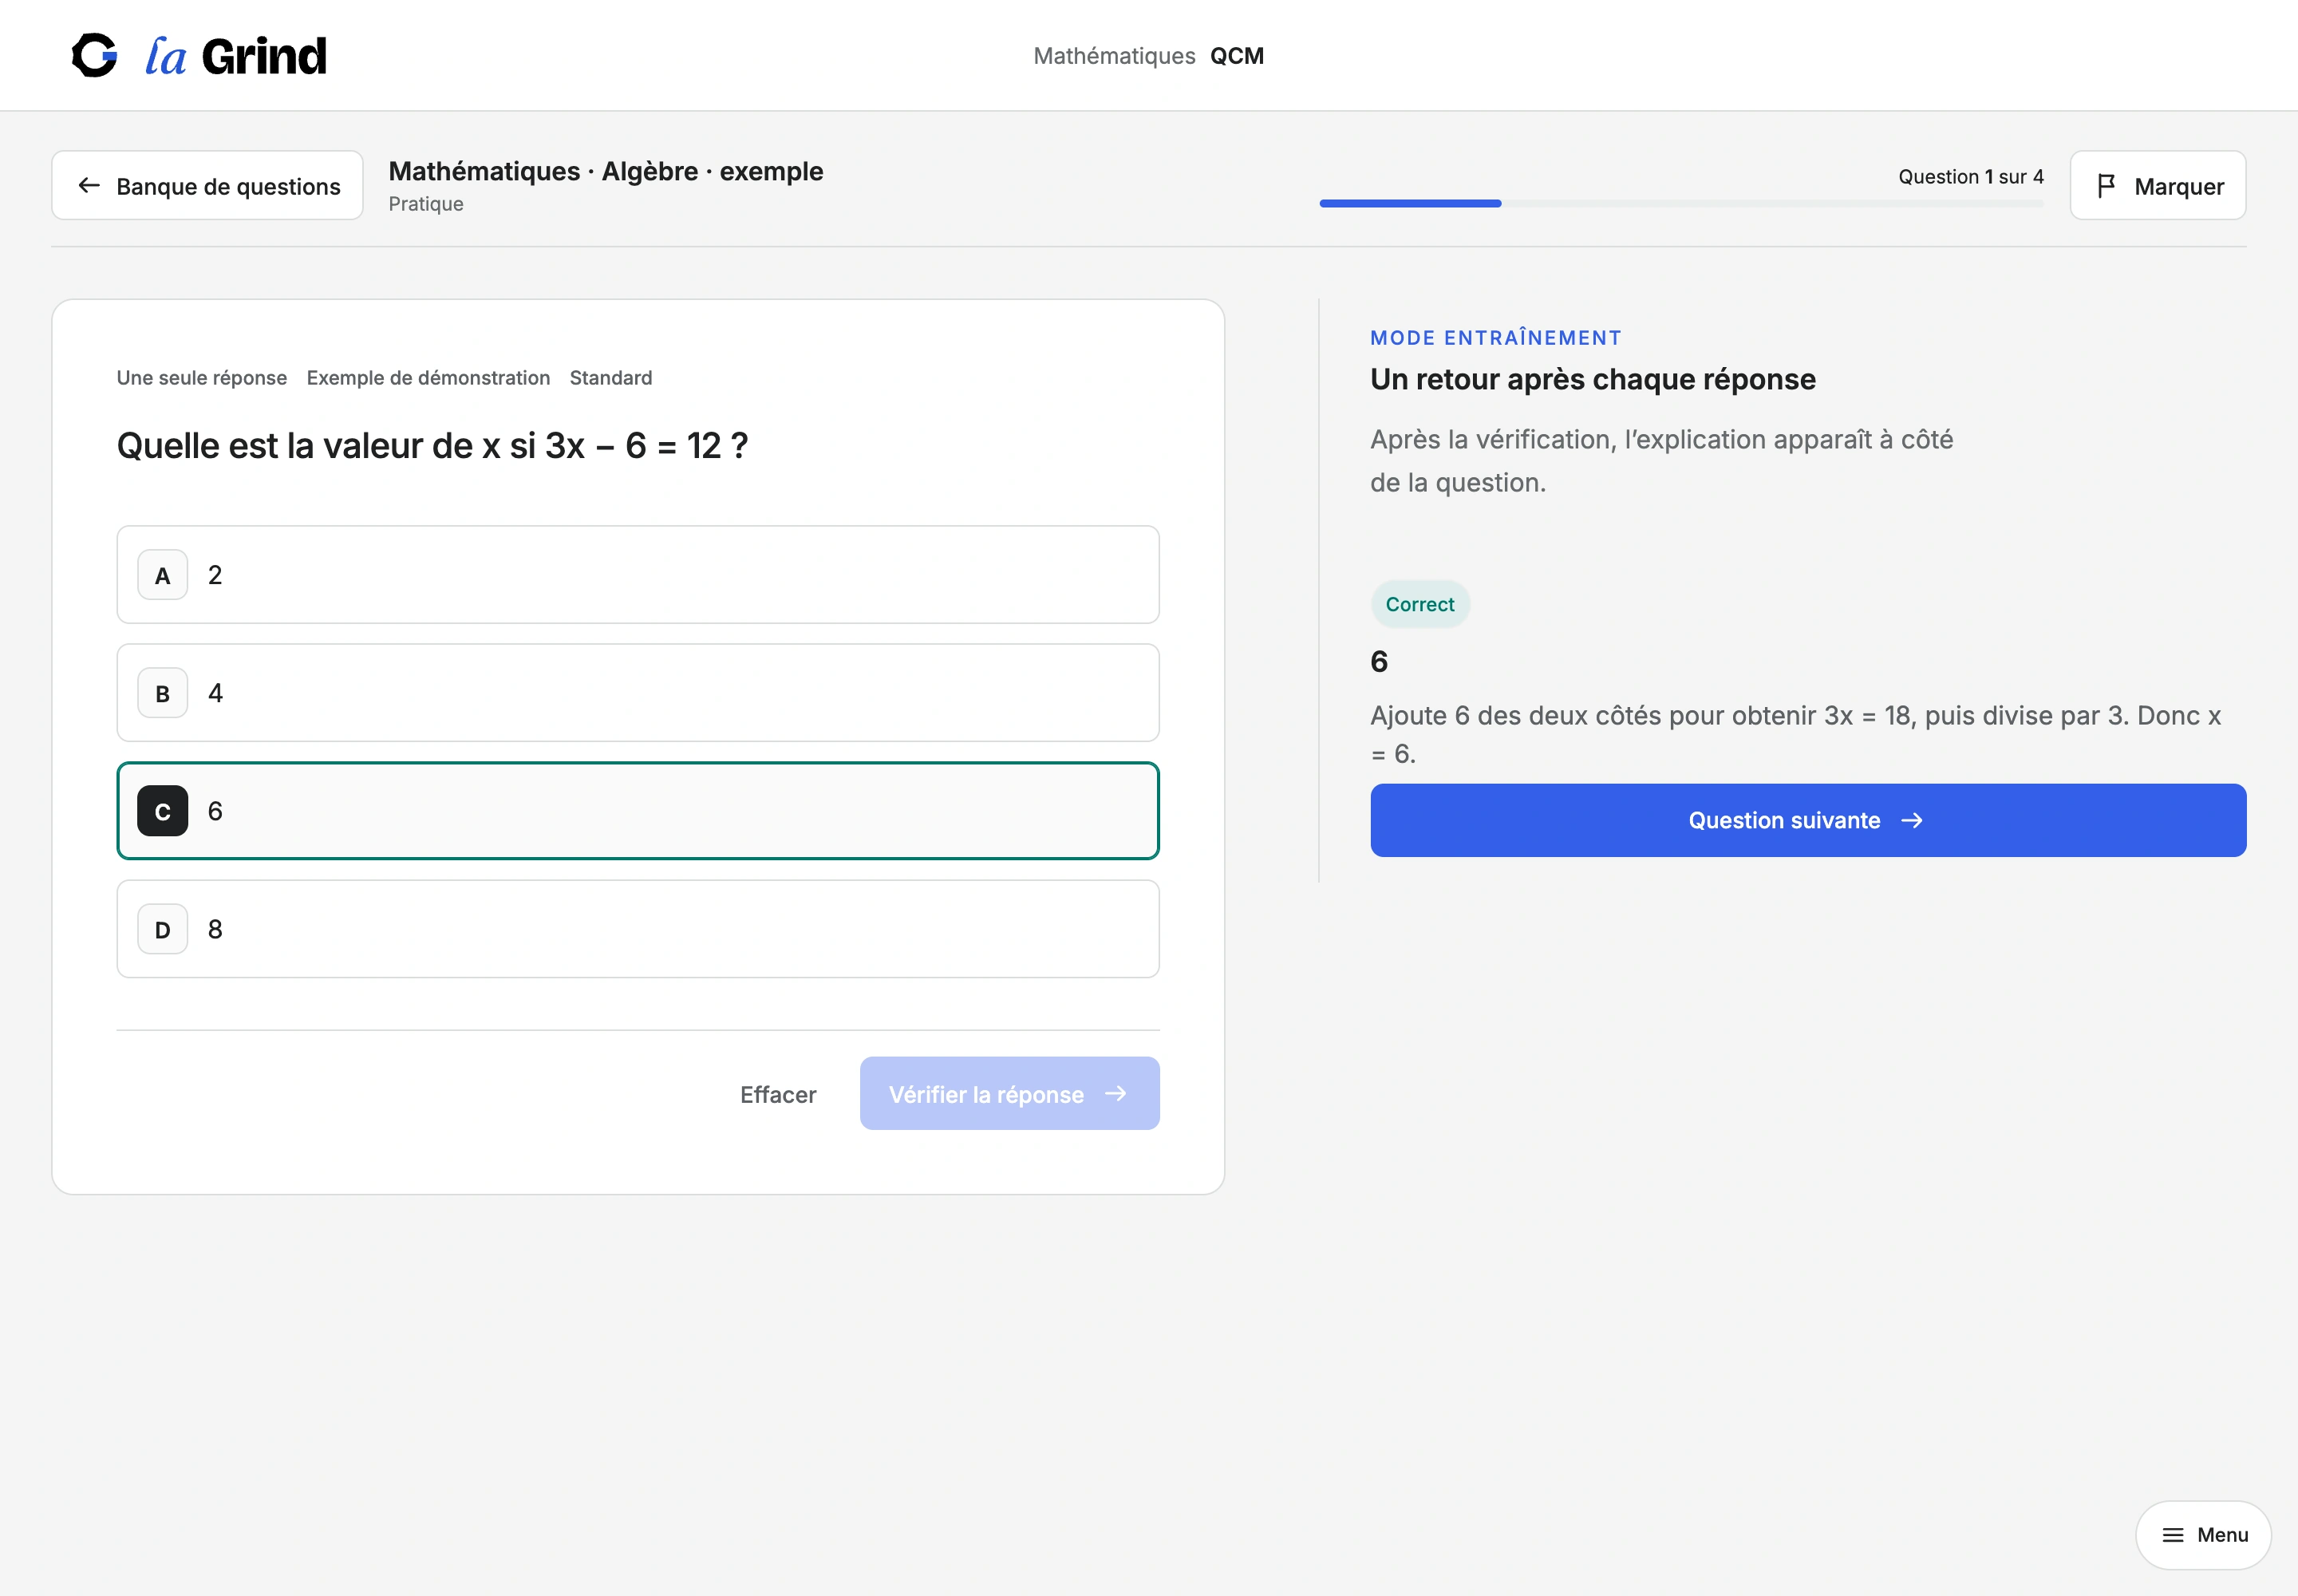Image resolution: width=2298 pixels, height=1596 pixels.
Task: Click arrow icon on Question suivante button
Action: click(1912, 820)
